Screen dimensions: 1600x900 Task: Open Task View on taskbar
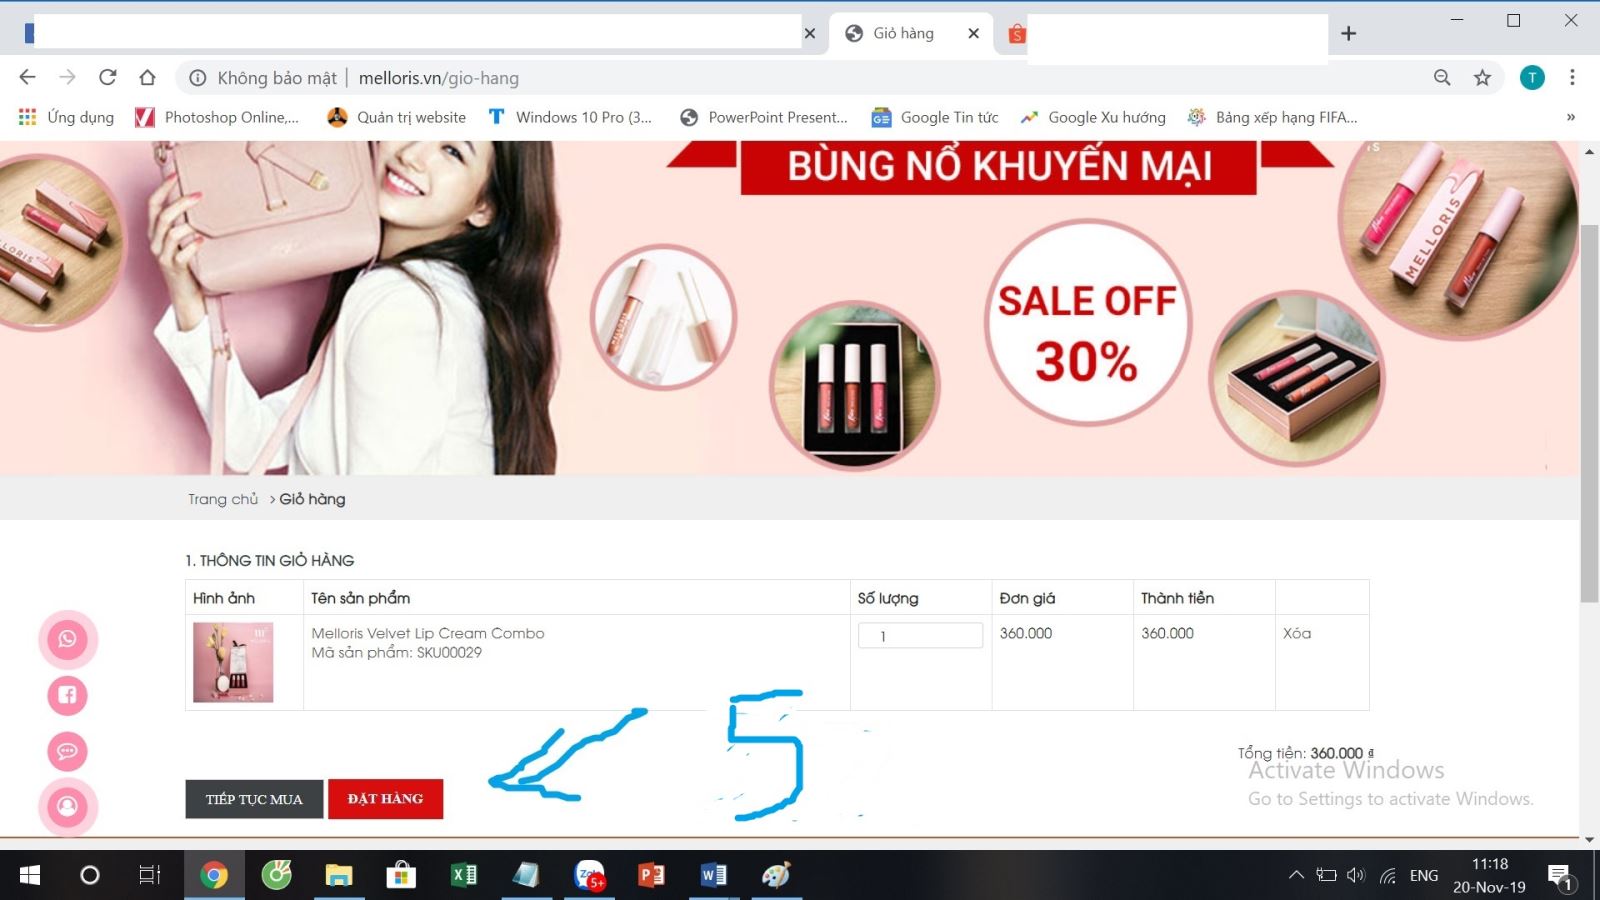pos(149,876)
